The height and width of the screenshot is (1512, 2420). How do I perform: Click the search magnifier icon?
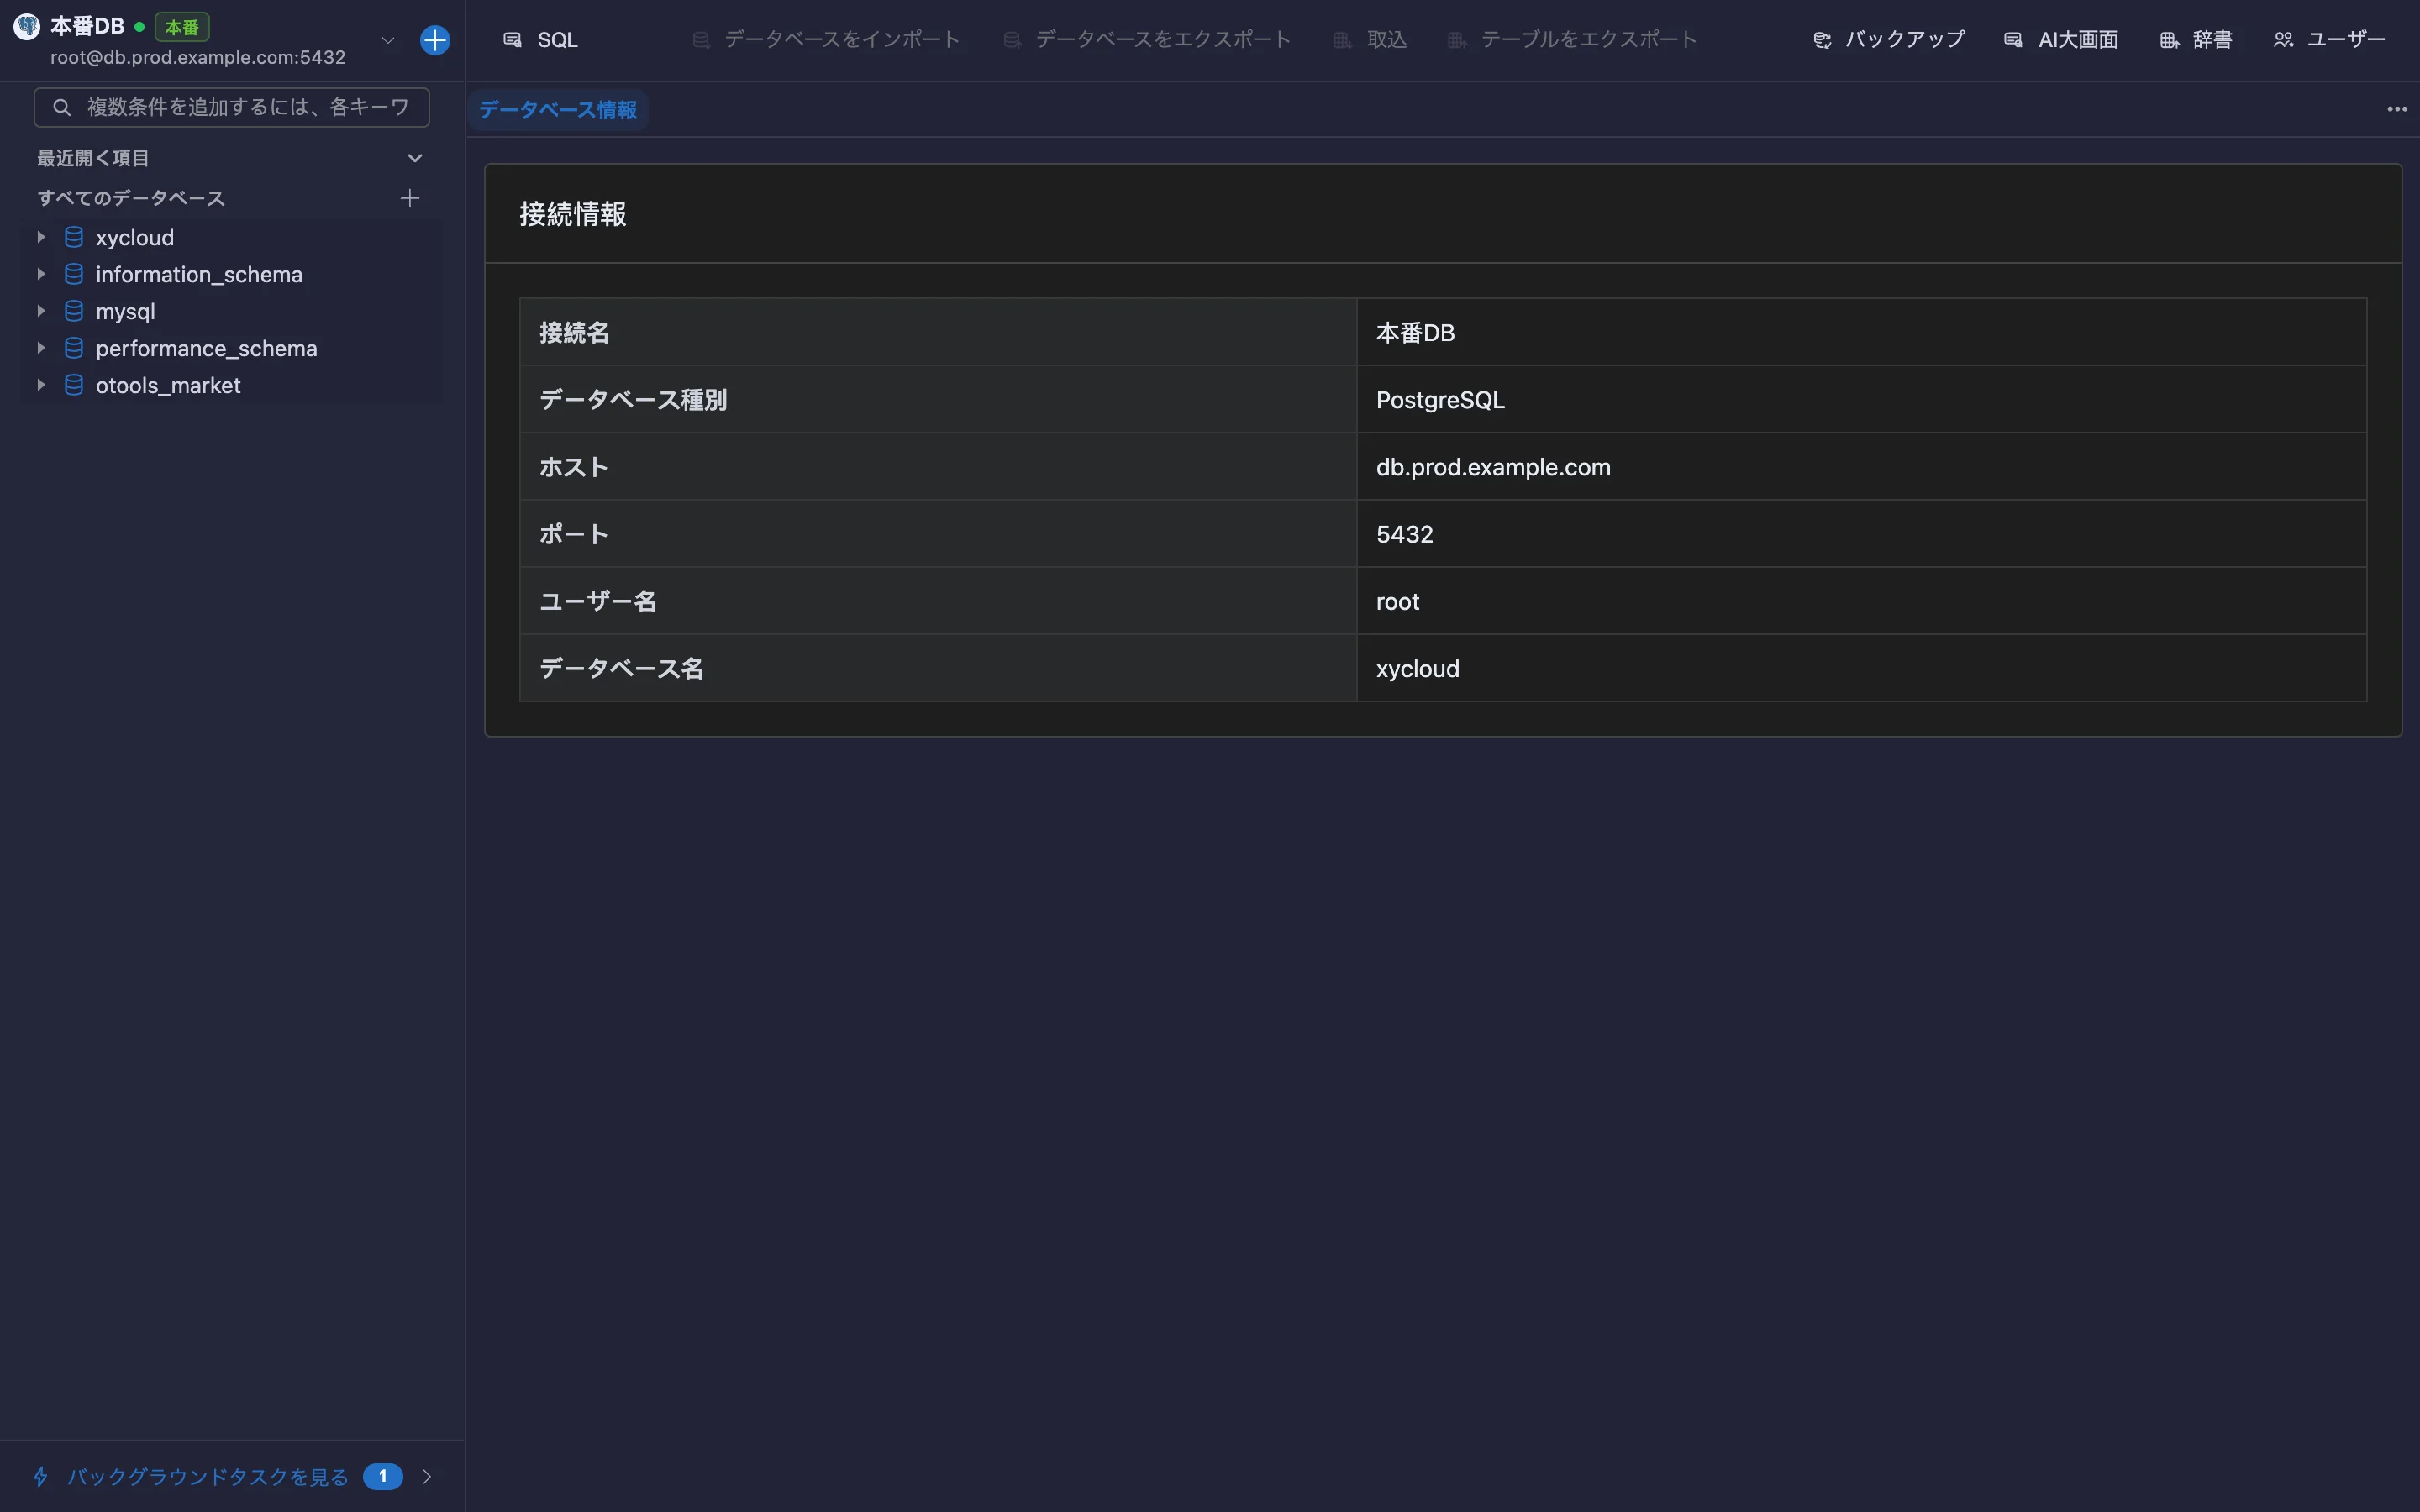(62, 107)
